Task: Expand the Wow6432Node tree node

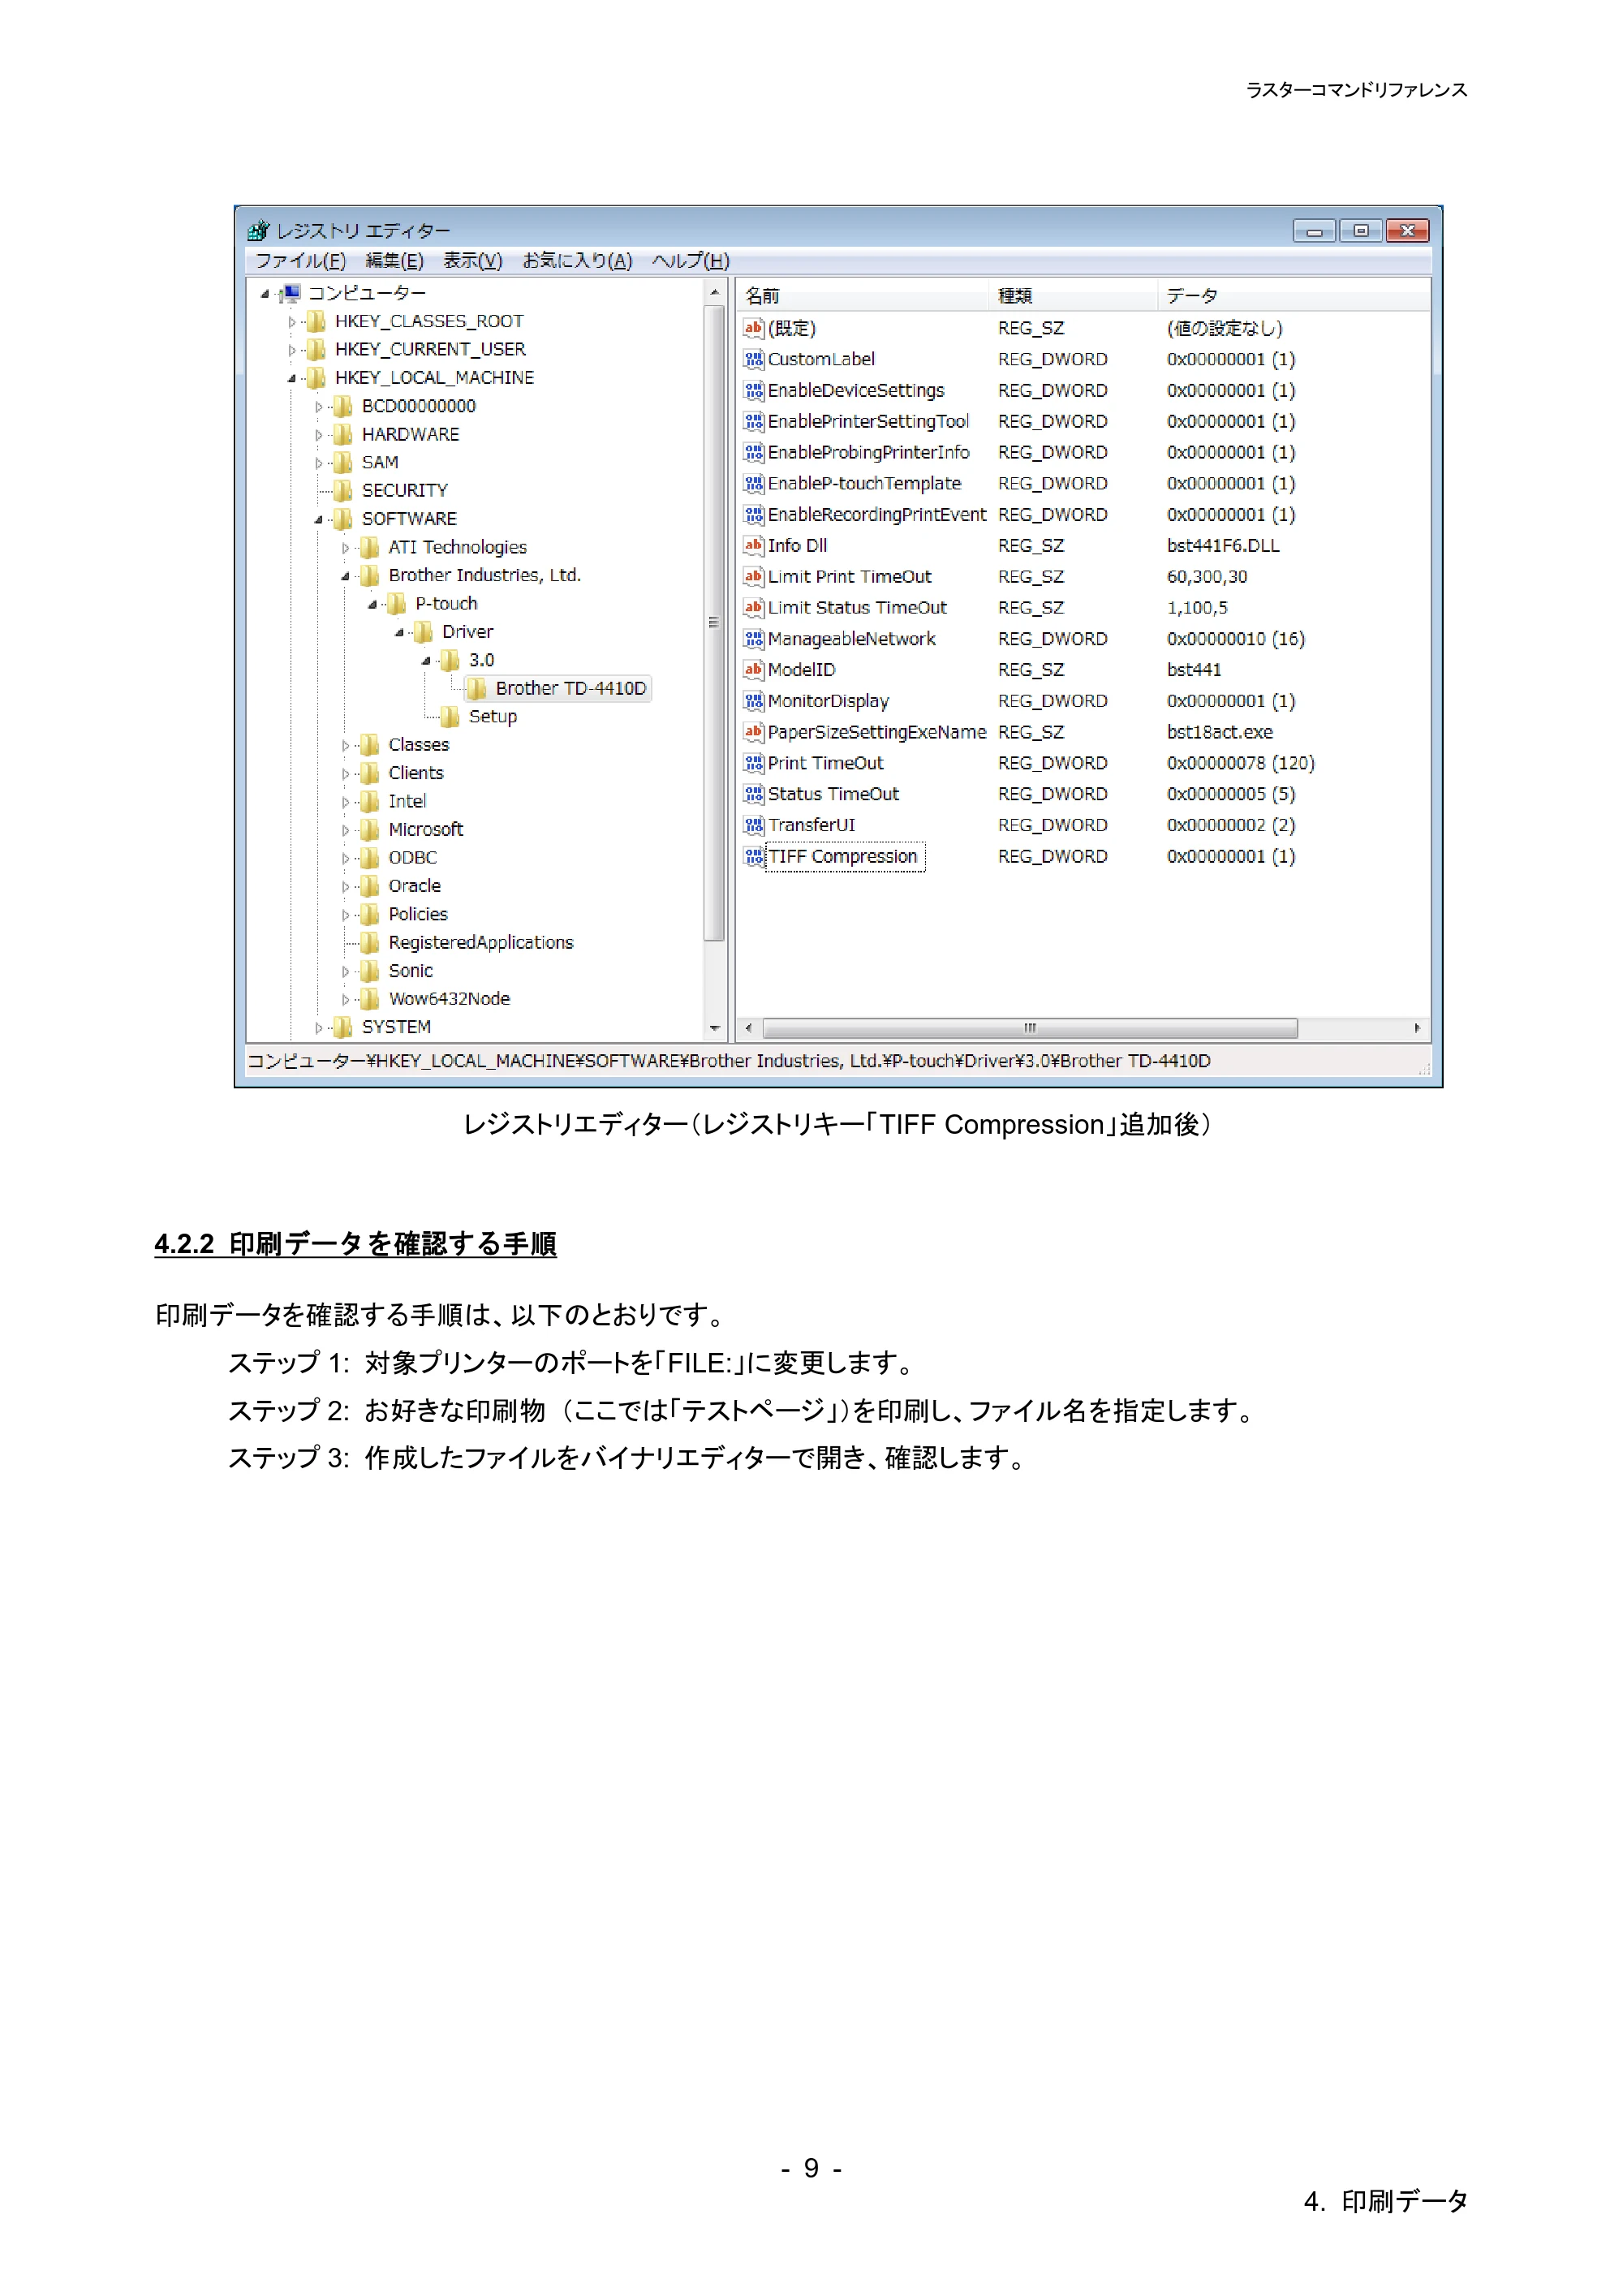Action: click(x=346, y=999)
